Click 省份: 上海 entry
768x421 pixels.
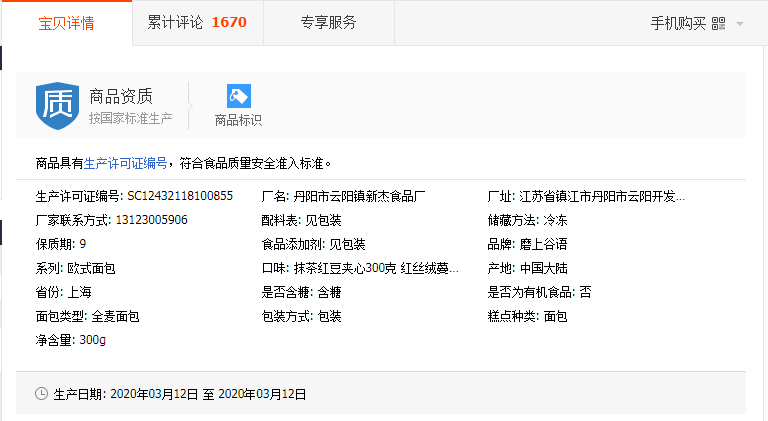coord(63,292)
